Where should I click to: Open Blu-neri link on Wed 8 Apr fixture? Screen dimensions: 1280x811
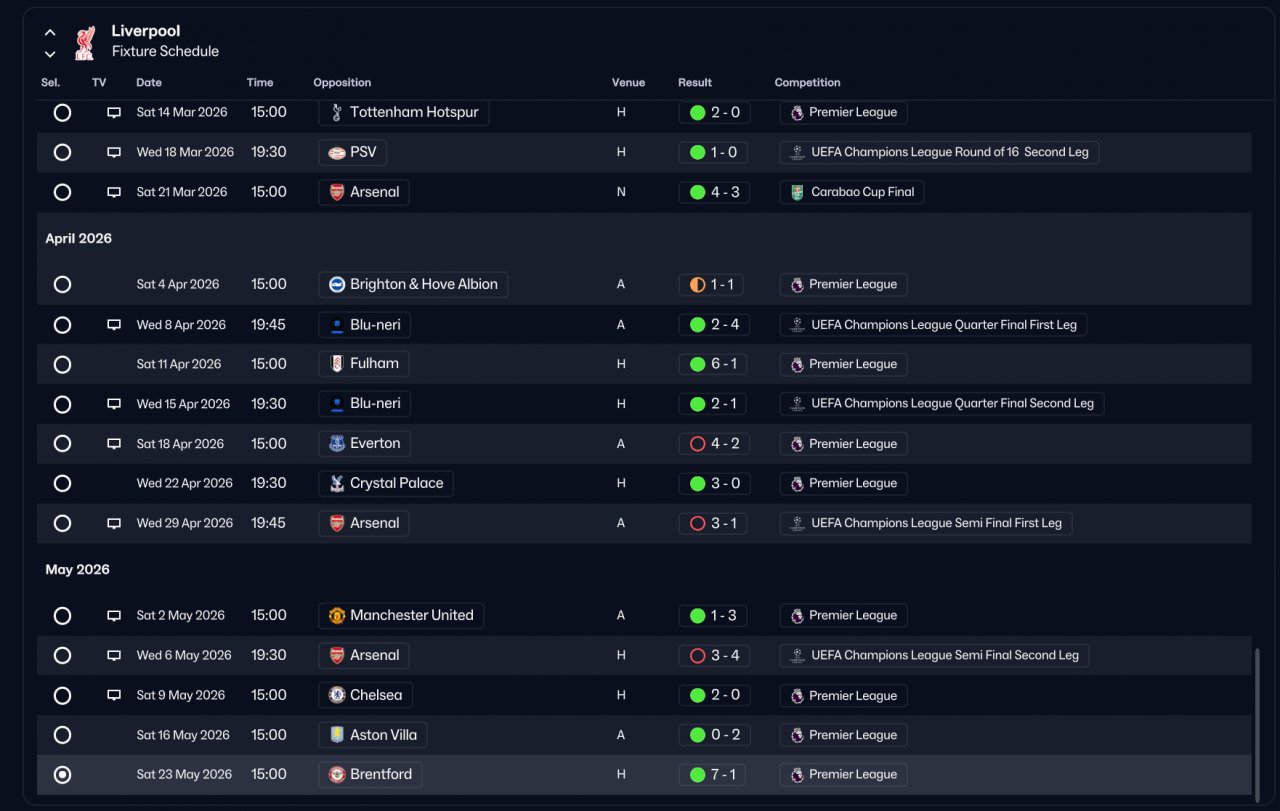tap(365, 325)
